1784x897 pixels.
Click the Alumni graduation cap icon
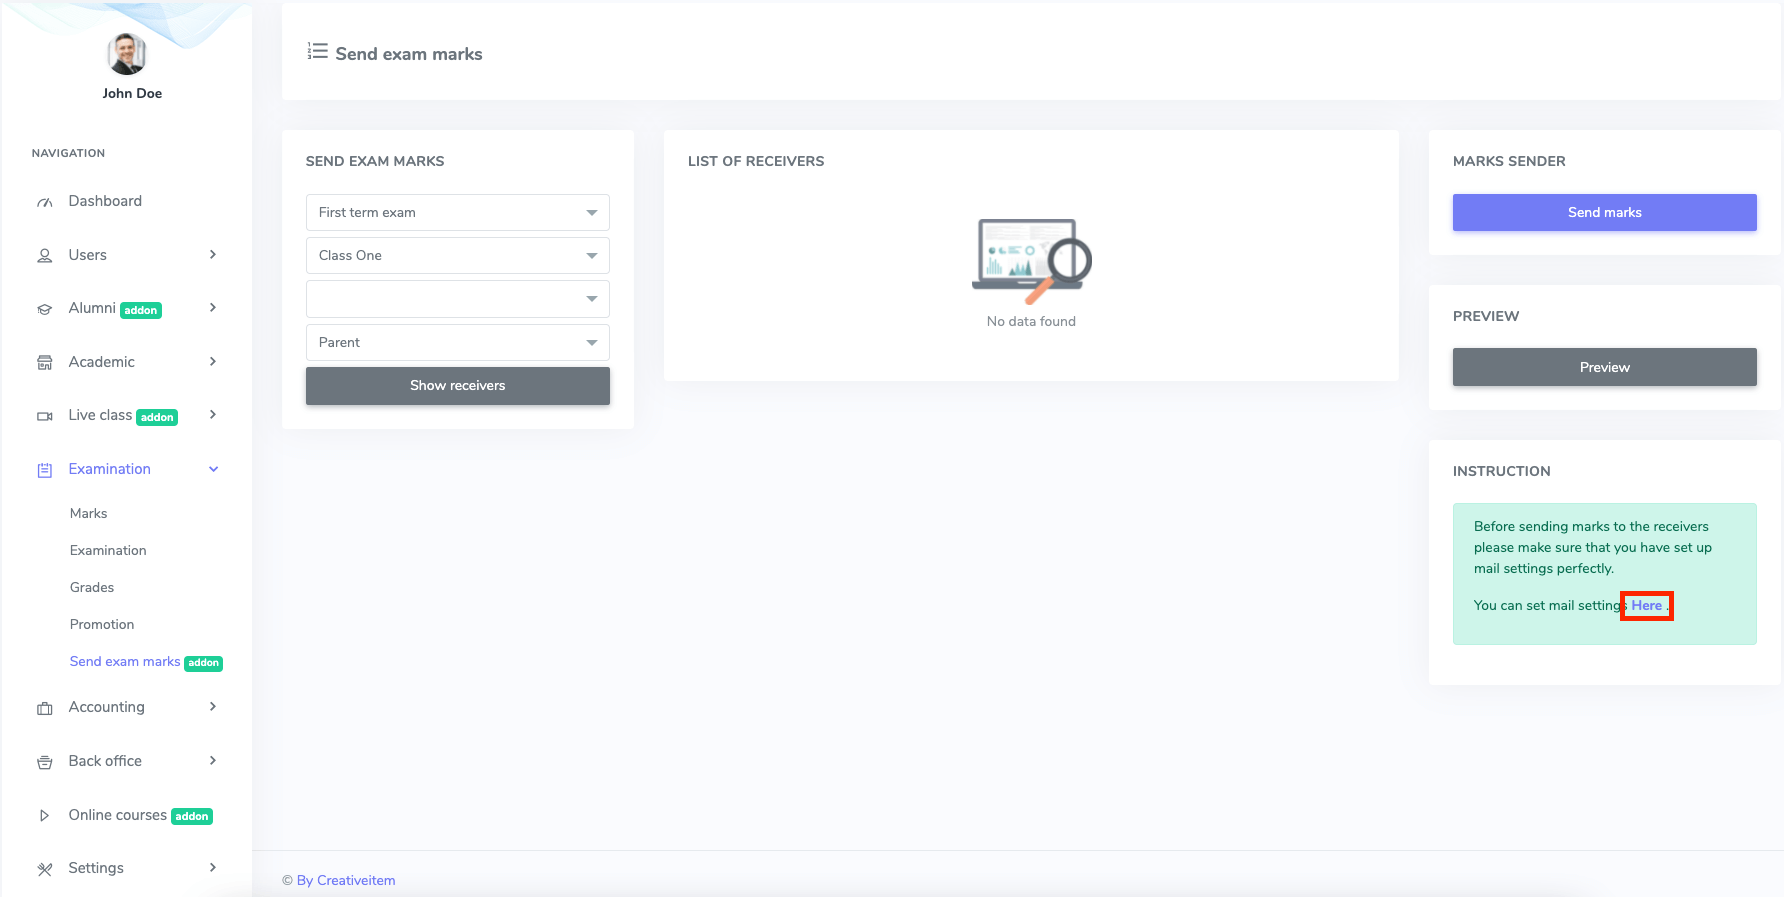pos(45,309)
